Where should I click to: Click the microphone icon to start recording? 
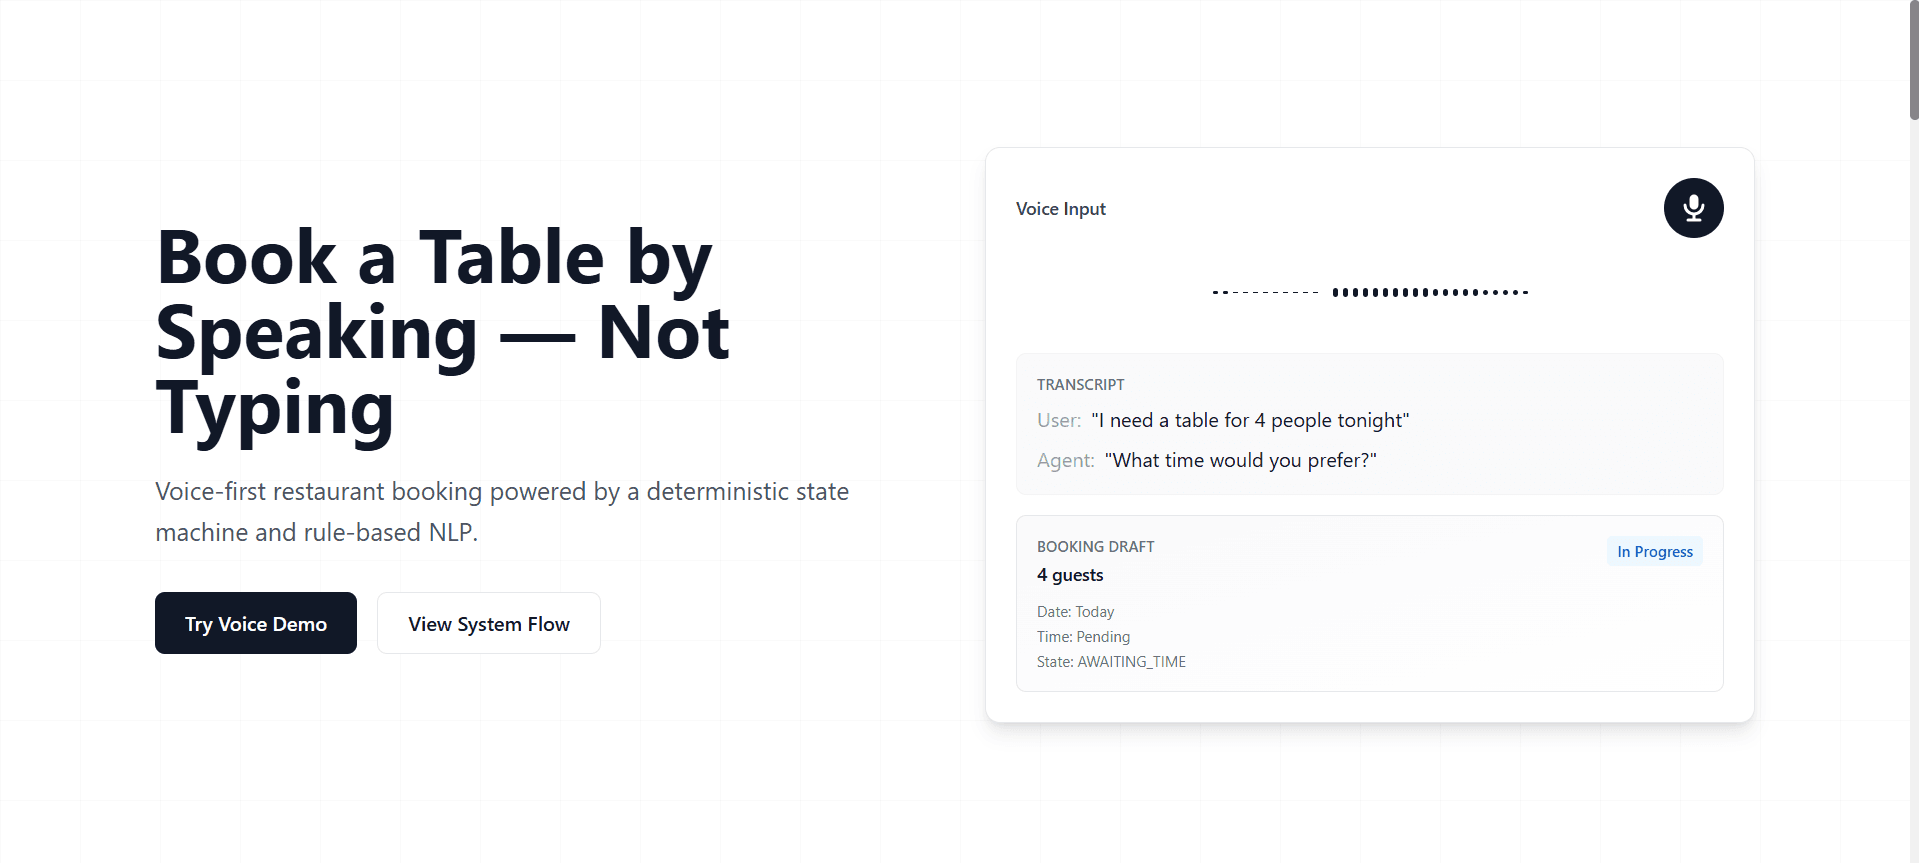coord(1692,208)
